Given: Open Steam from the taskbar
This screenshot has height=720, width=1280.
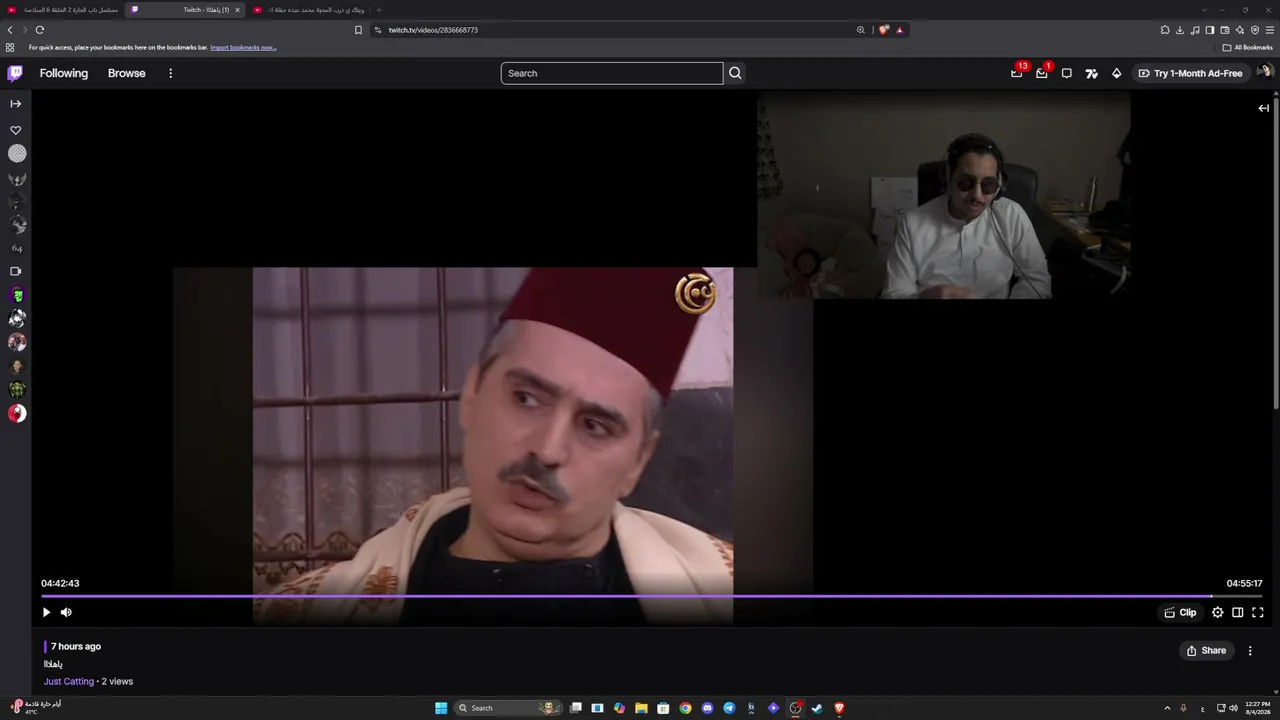Looking at the screenshot, I should click(x=817, y=708).
